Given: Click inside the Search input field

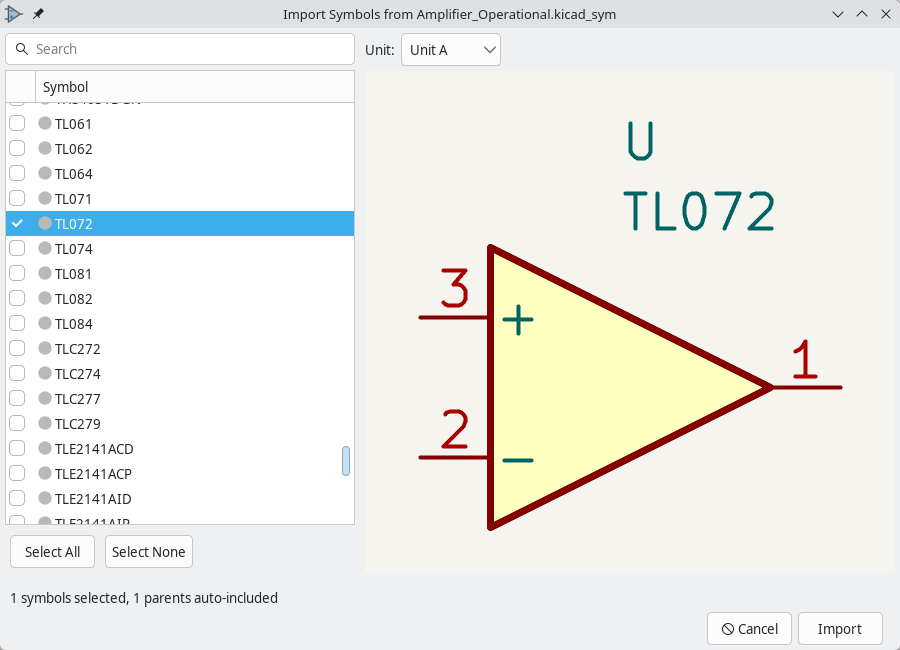Looking at the screenshot, I should 180,48.
